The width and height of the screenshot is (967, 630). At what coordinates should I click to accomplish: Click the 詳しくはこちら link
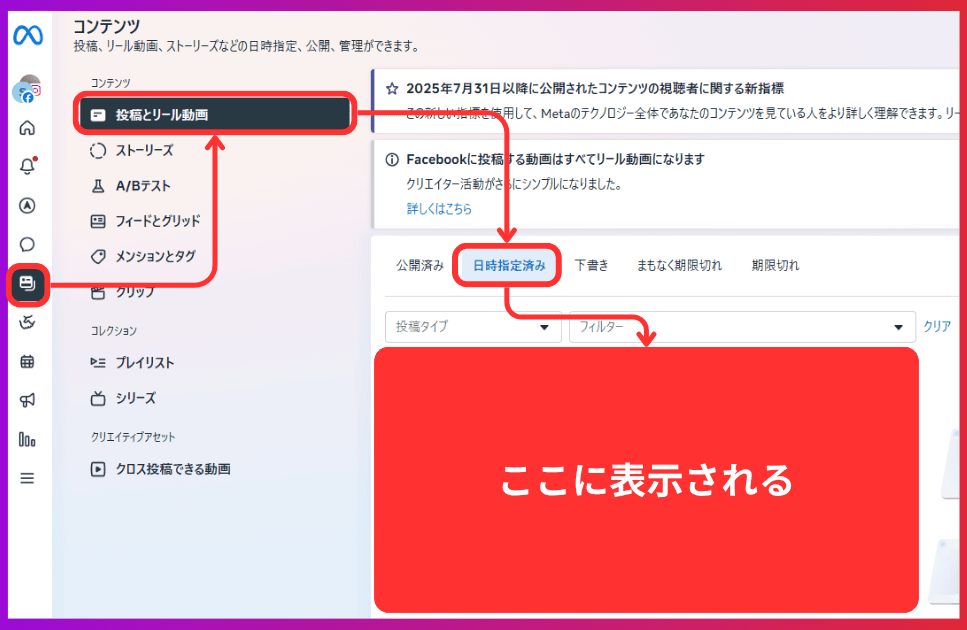tap(439, 209)
